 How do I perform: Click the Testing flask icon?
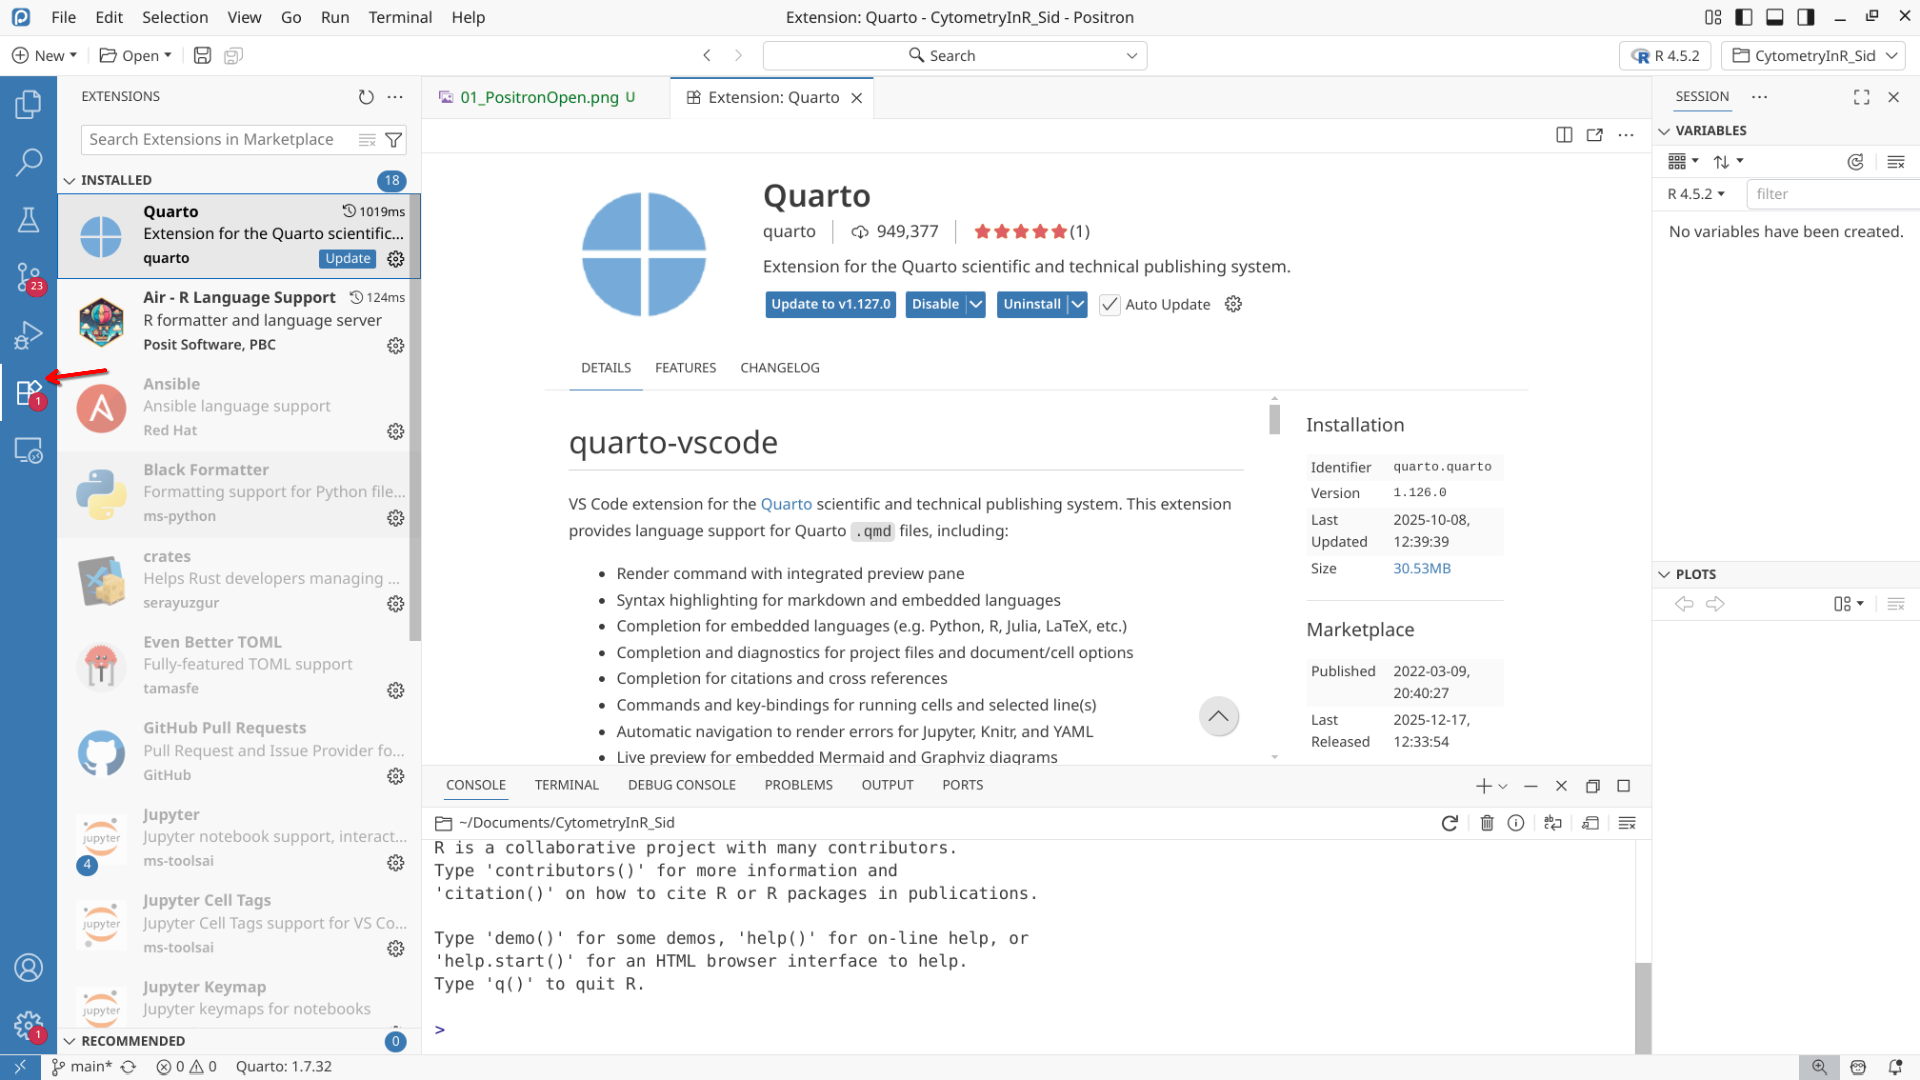28,219
